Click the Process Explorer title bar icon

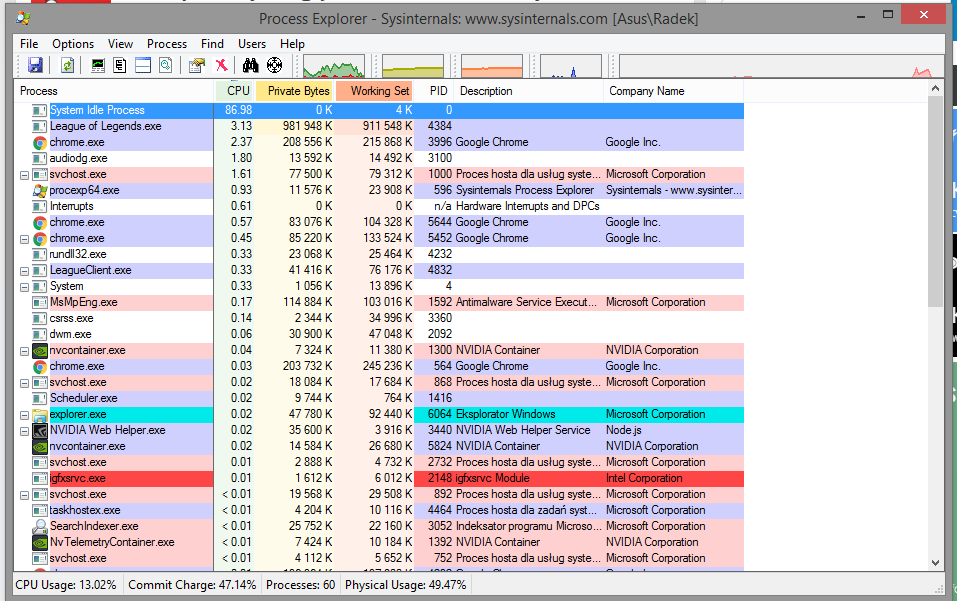pos(23,18)
